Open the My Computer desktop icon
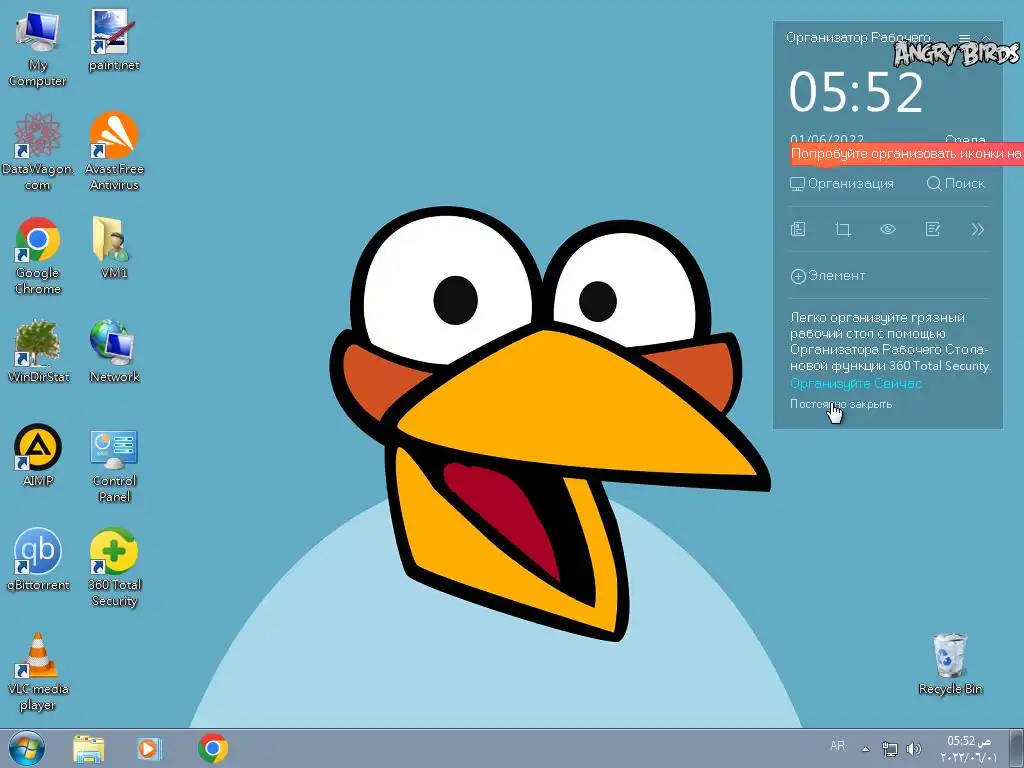The width and height of the screenshot is (1024, 768). tap(38, 49)
